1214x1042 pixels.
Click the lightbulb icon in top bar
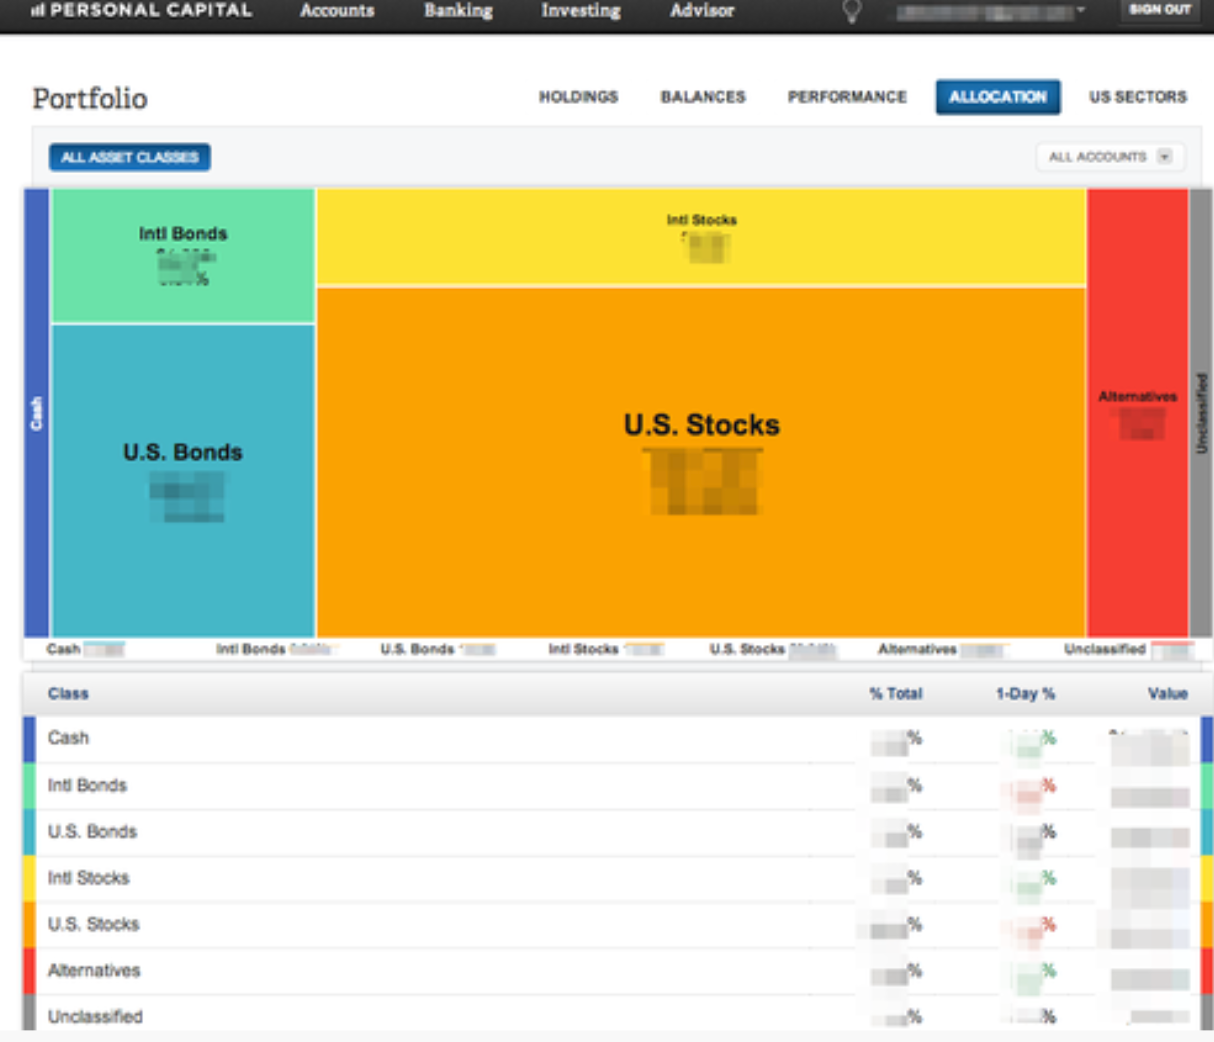pyautogui.click(x=851, y=11)
